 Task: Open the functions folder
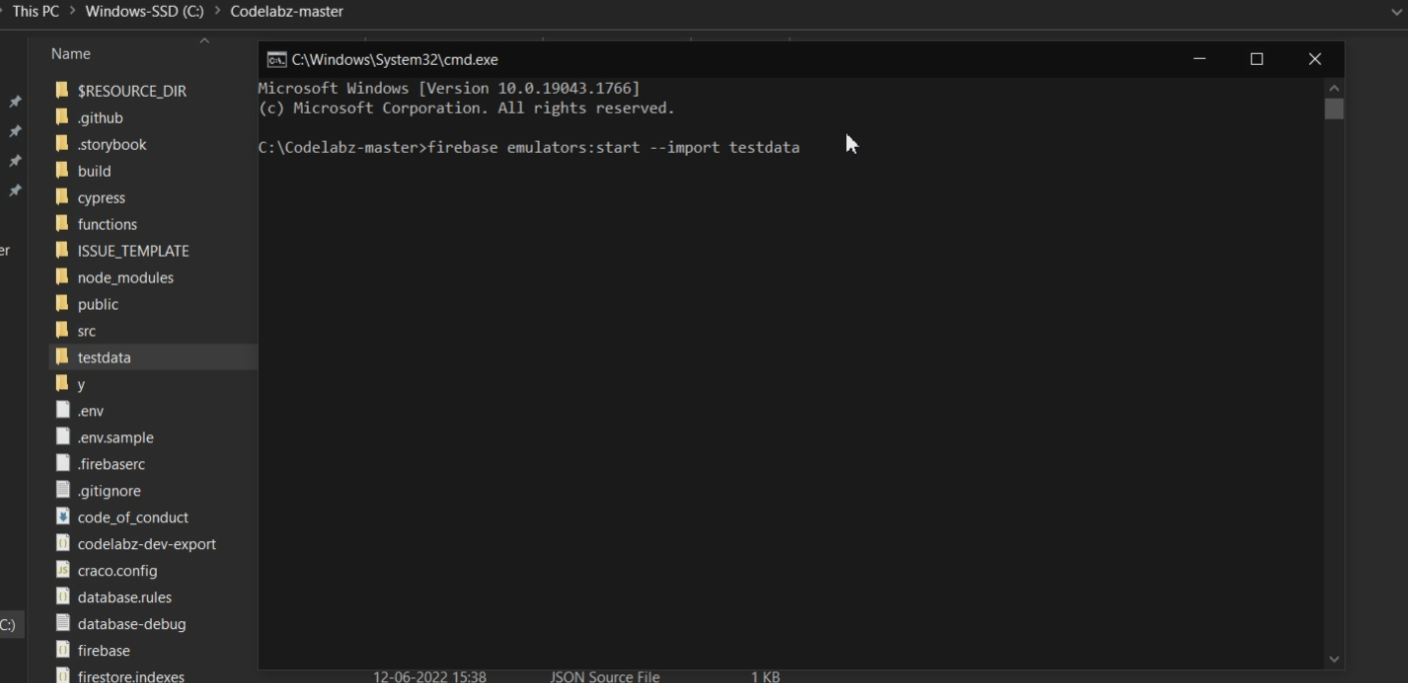109,224
